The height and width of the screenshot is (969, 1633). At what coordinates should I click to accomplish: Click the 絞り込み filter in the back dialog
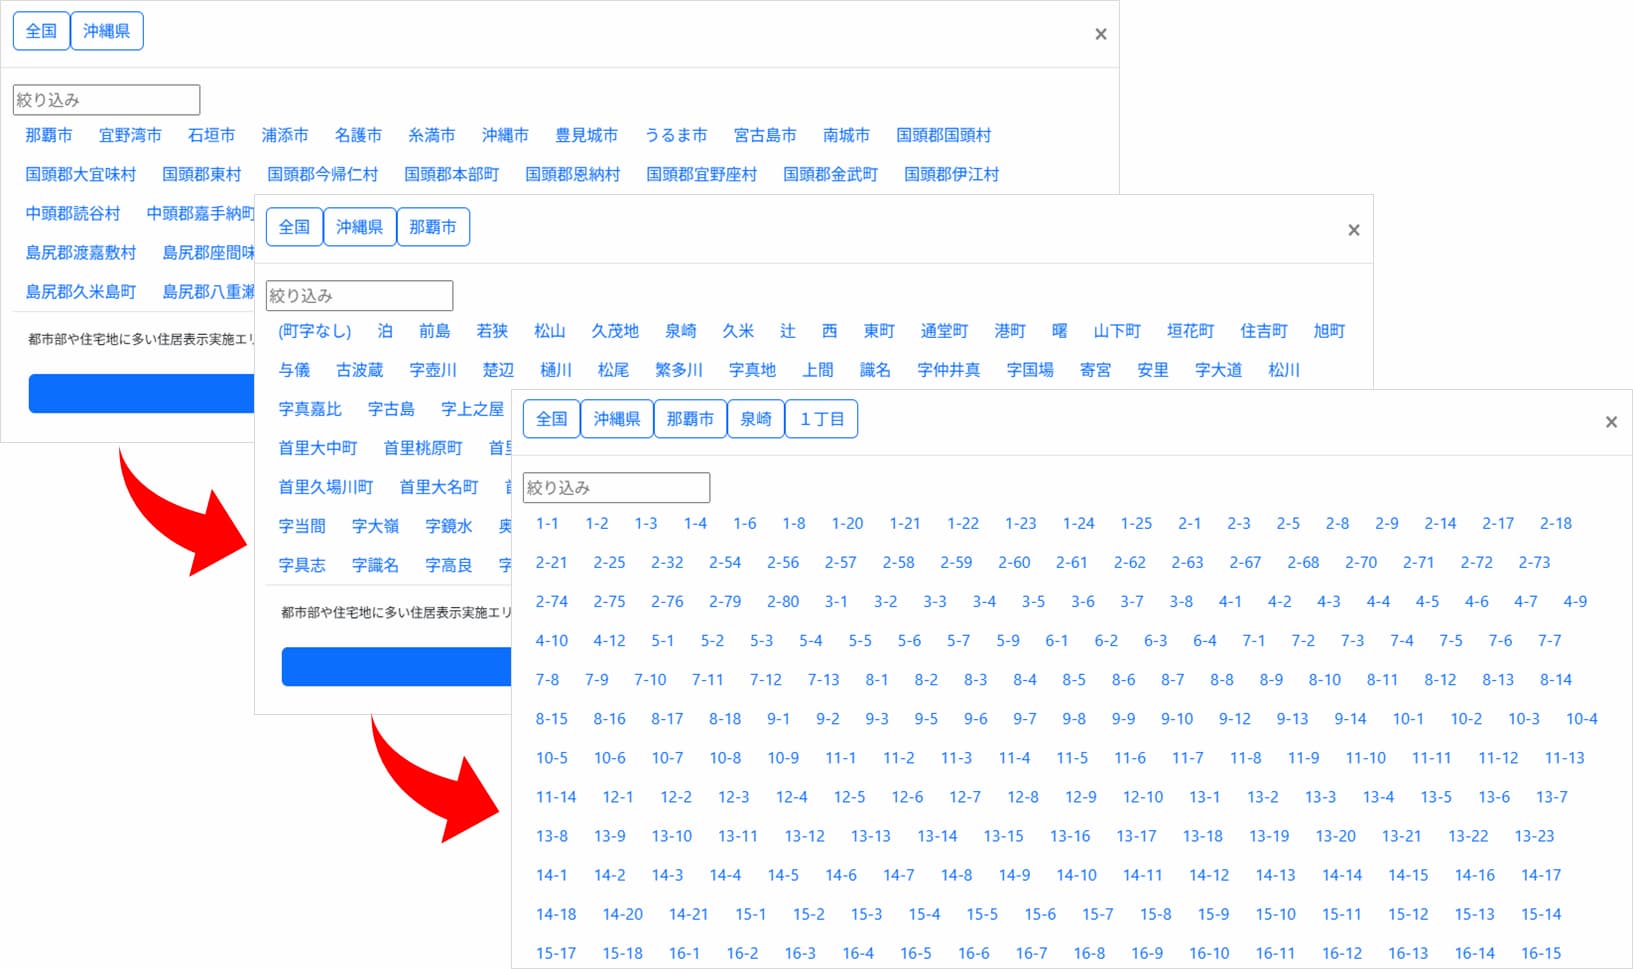pyautogui.click(x=106, y=100)
